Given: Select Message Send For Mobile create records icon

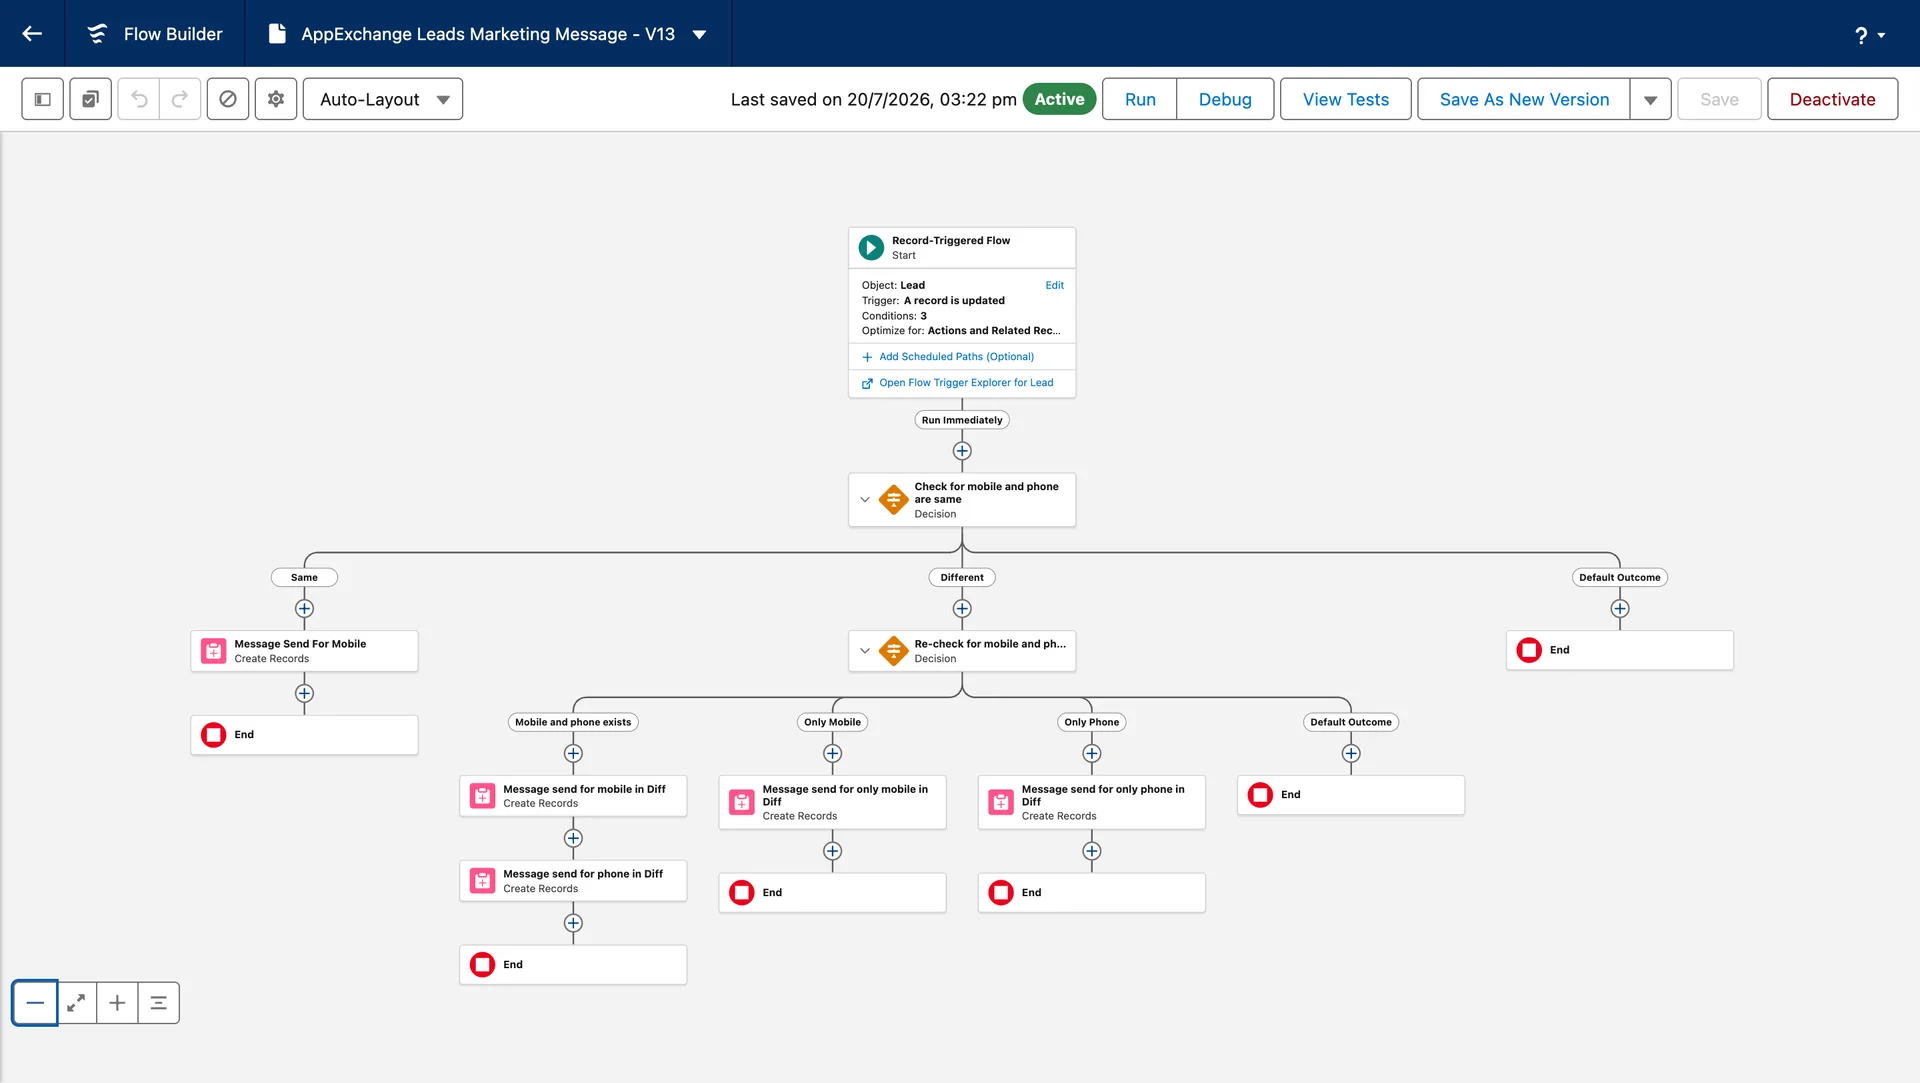Looking at the screenshot, I should coord(214,651).
